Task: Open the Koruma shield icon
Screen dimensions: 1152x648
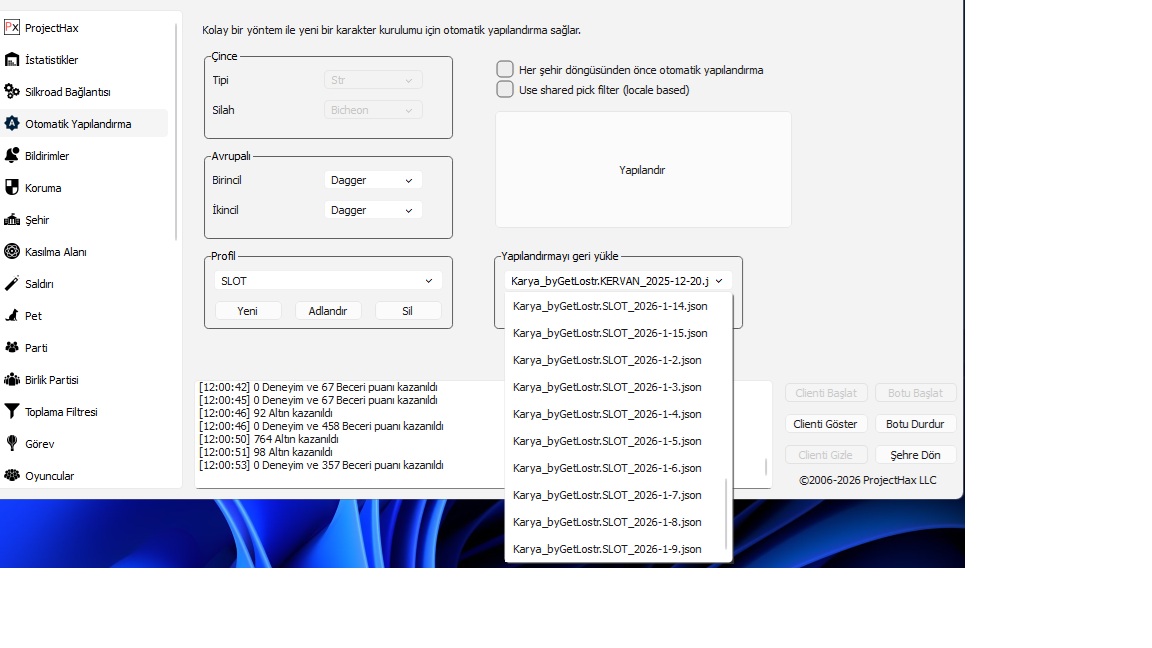Action: [x=12, y=188]
